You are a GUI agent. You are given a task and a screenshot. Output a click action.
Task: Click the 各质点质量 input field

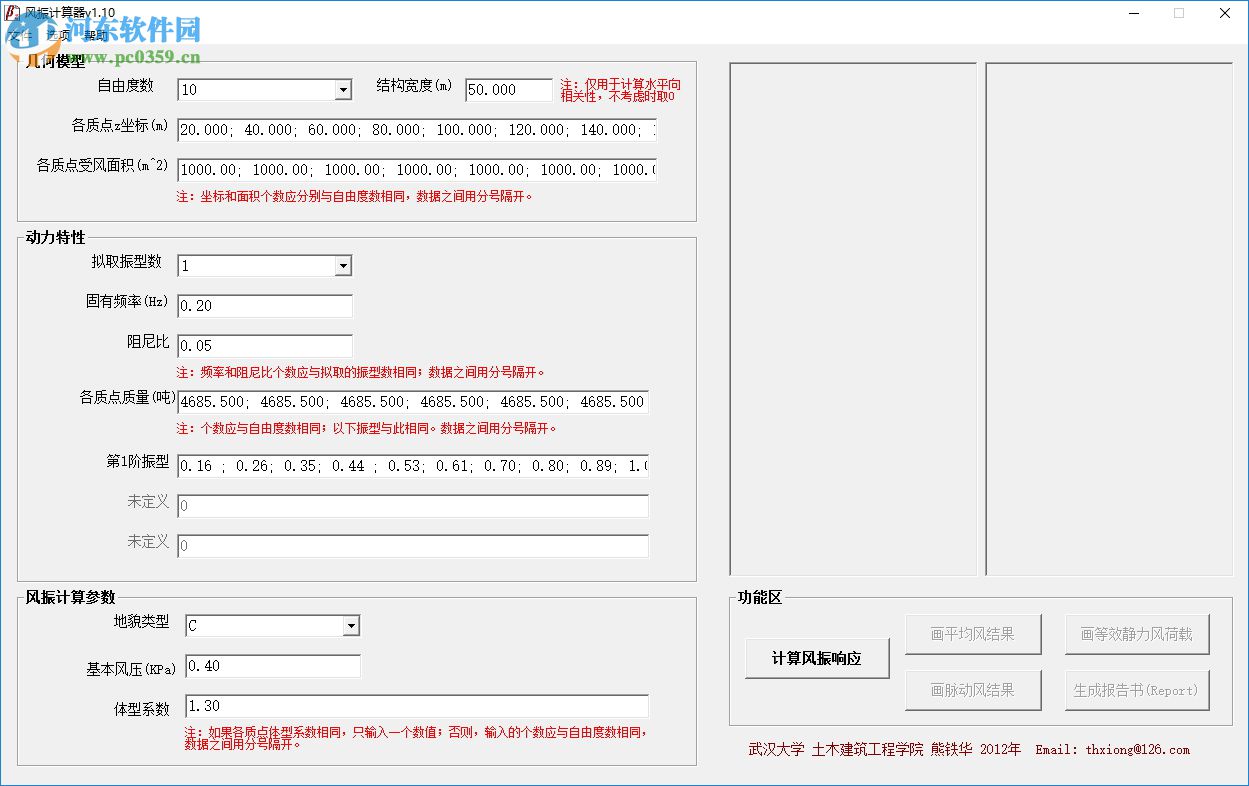click(412, 402)
